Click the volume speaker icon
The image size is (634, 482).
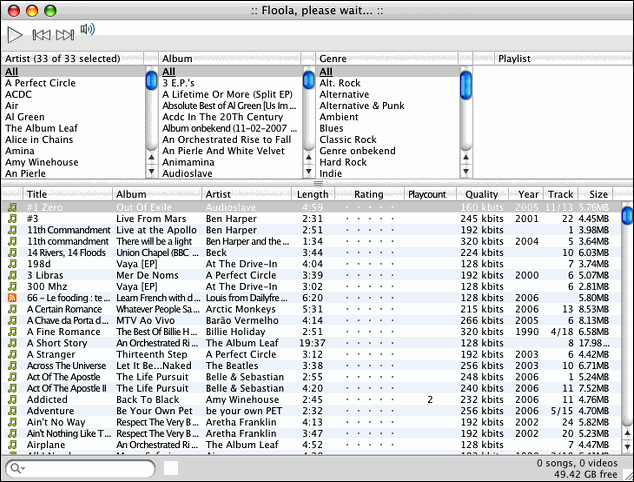[x=87, y=30]
